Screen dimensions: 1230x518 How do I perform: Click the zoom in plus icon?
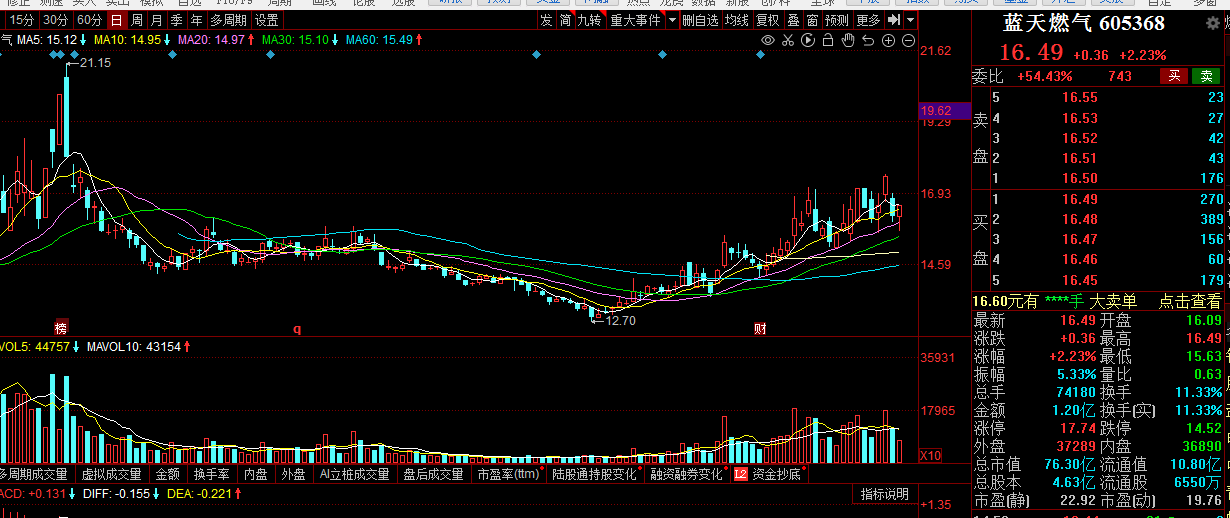click(x=888, y=40)
